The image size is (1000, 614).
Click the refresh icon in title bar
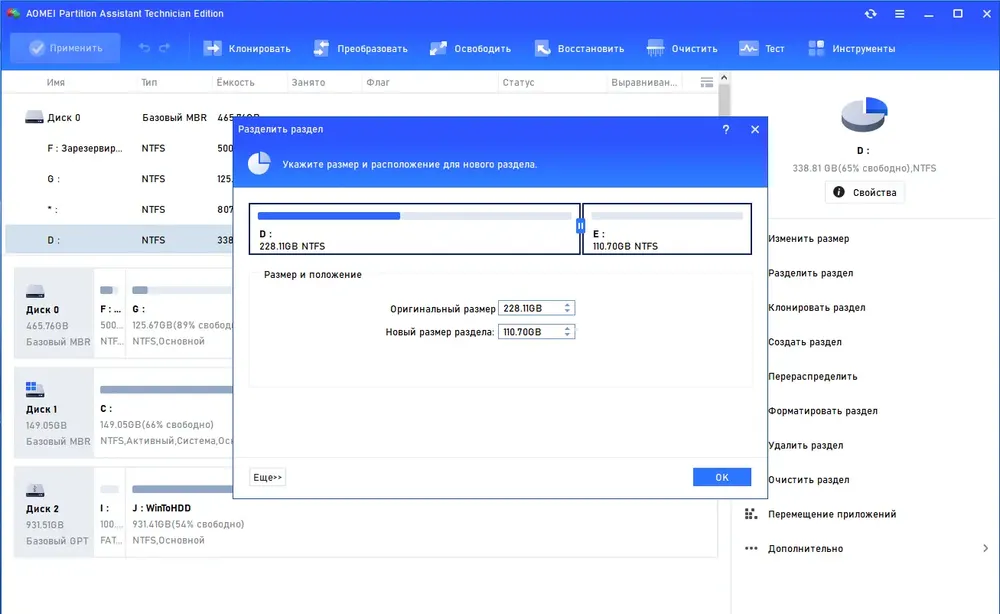point(871,13)
